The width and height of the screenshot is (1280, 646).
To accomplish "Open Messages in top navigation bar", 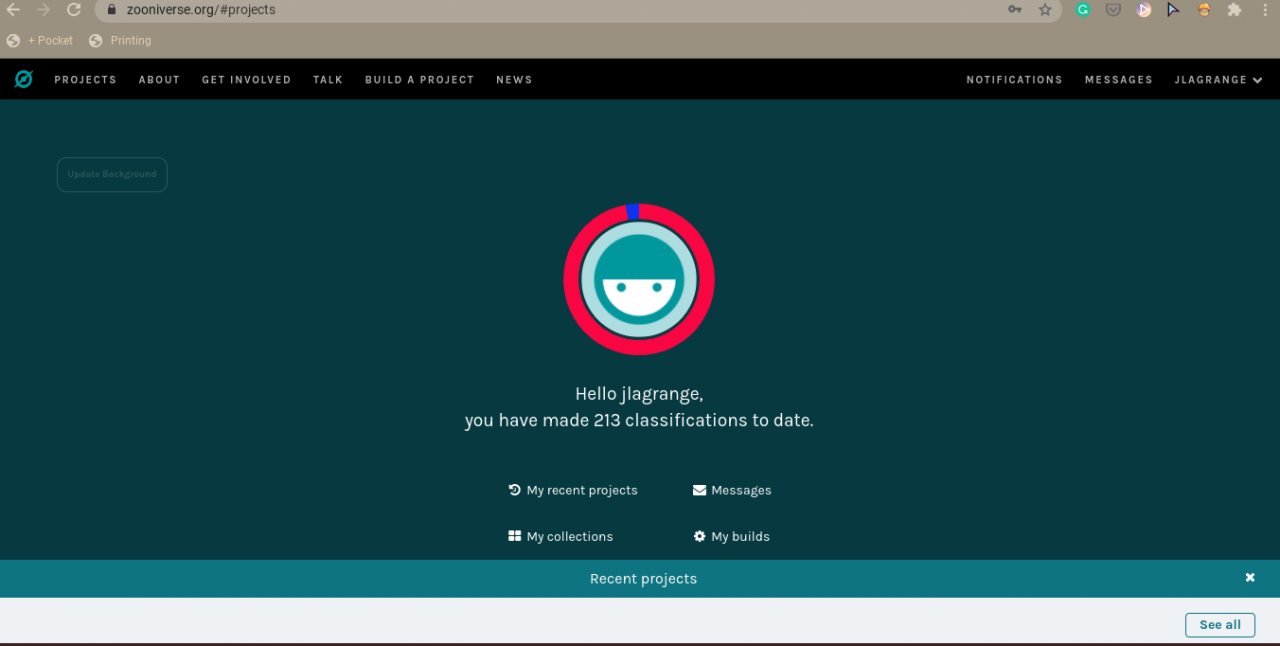I will point(1118,80).
